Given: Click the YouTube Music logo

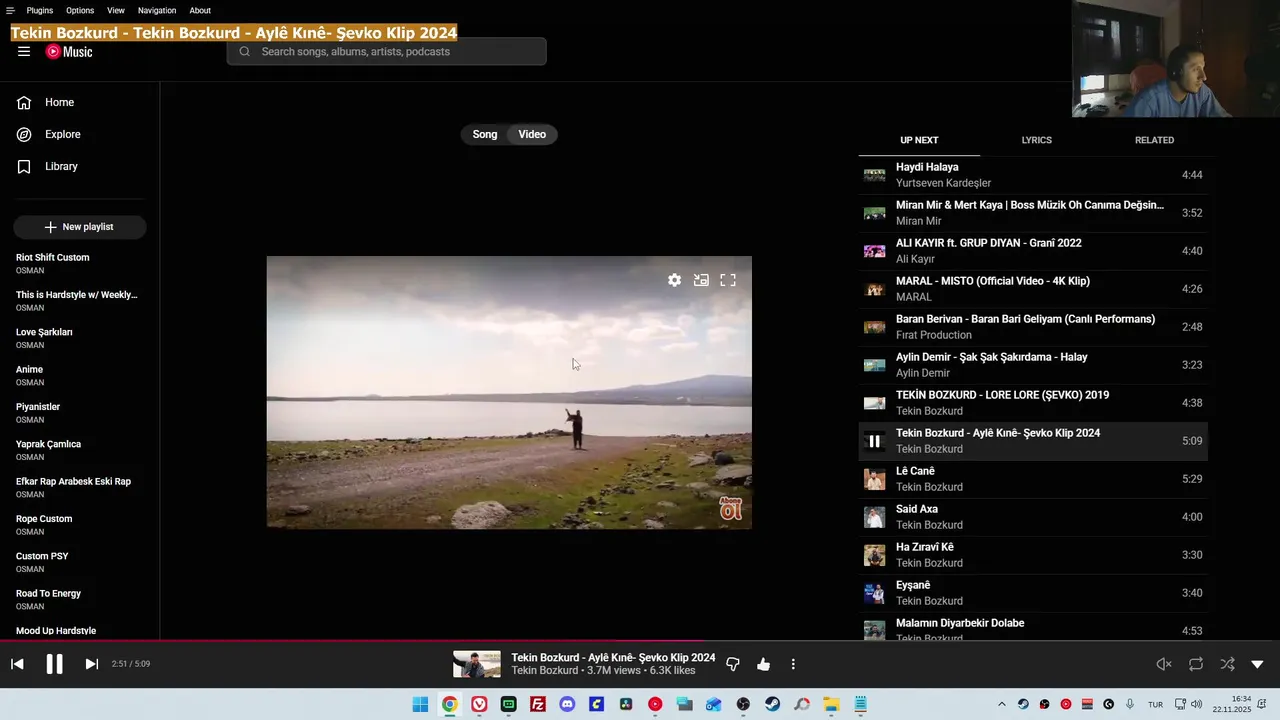Looking at the screenshot, I should (x=69, y=52).
